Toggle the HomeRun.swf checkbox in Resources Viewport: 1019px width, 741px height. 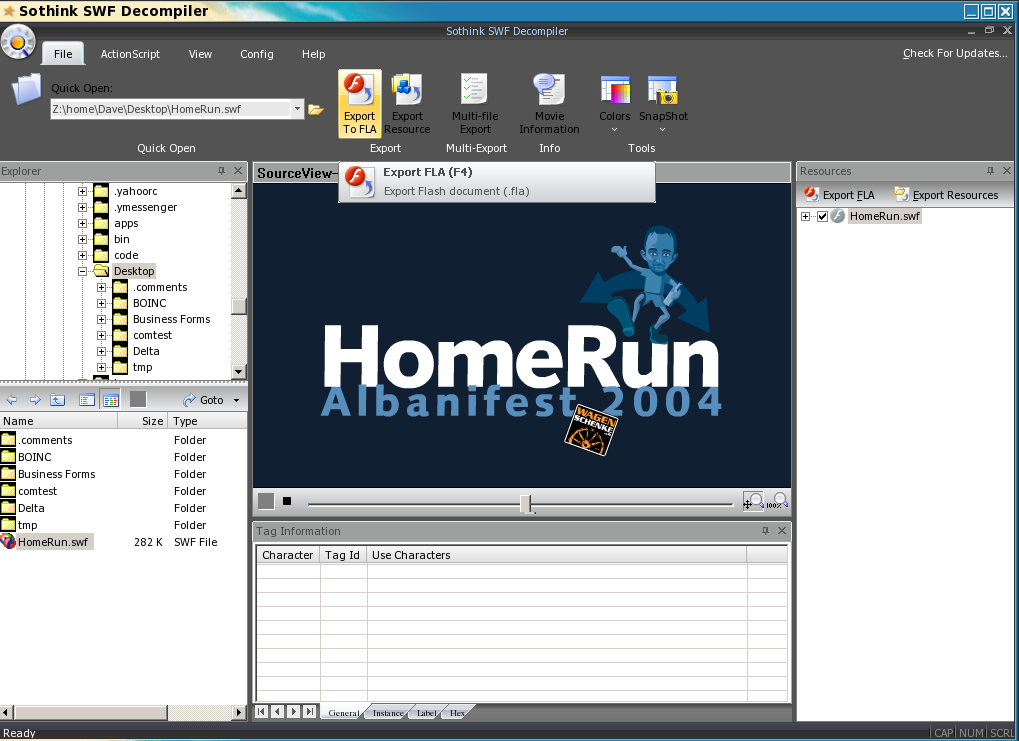coord(822,216)
